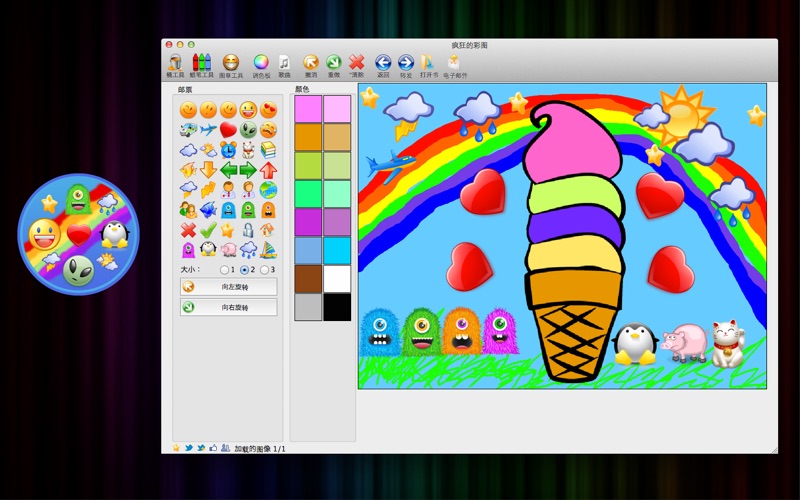Screen dimensions: 800x500
Task: Pick the red X stamp in the palette
Action: (188, 230)
